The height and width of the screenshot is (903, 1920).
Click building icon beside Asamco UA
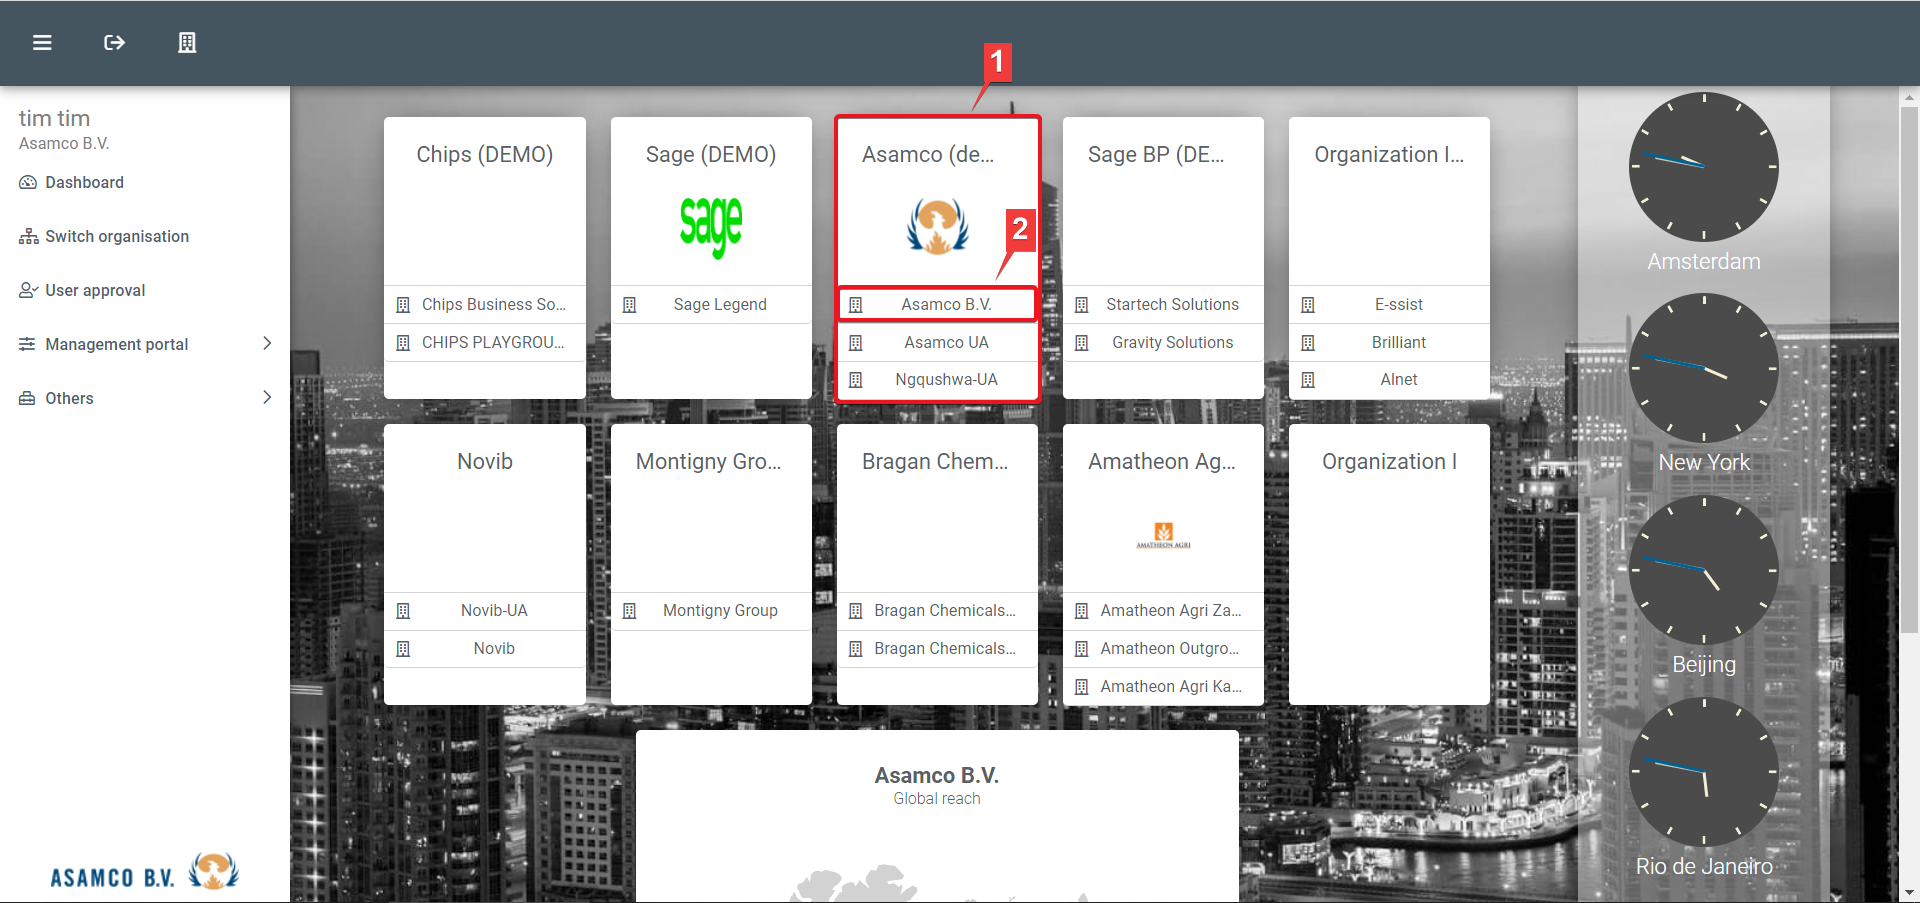pos(855,343)
